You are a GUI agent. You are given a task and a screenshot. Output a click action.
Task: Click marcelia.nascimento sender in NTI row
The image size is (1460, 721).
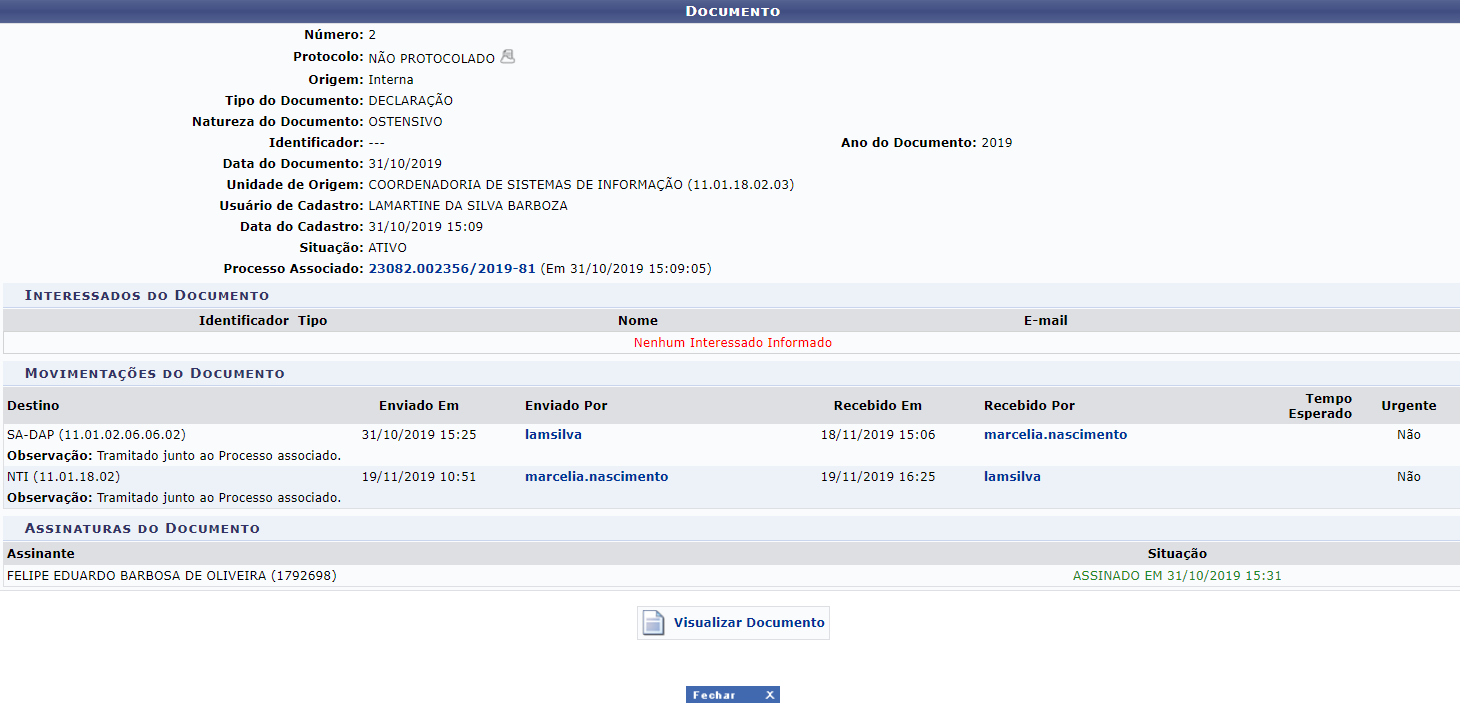point(596,477)
